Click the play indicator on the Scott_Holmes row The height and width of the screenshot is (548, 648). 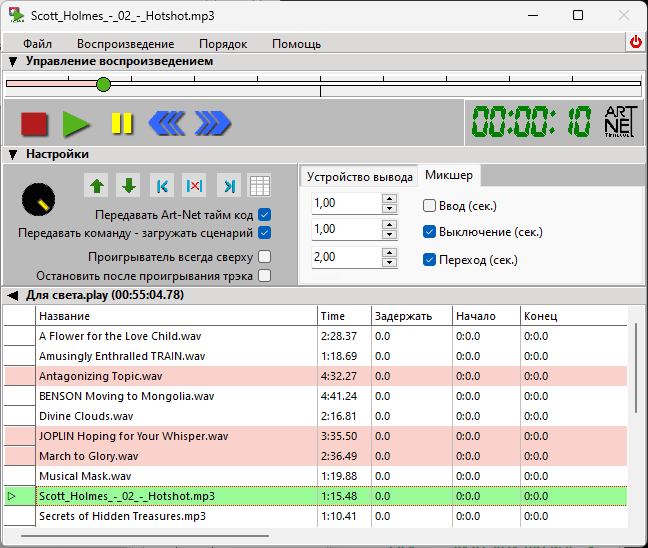[x=12, y=496]
